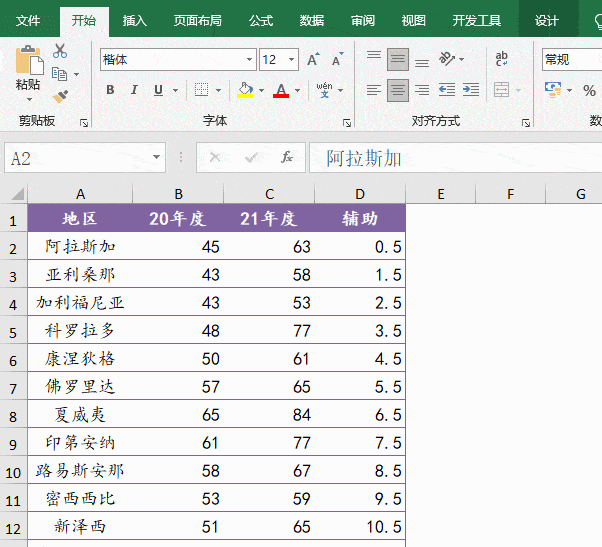Select cell with 夏威夷
The image size is (602, 547).
80,414
